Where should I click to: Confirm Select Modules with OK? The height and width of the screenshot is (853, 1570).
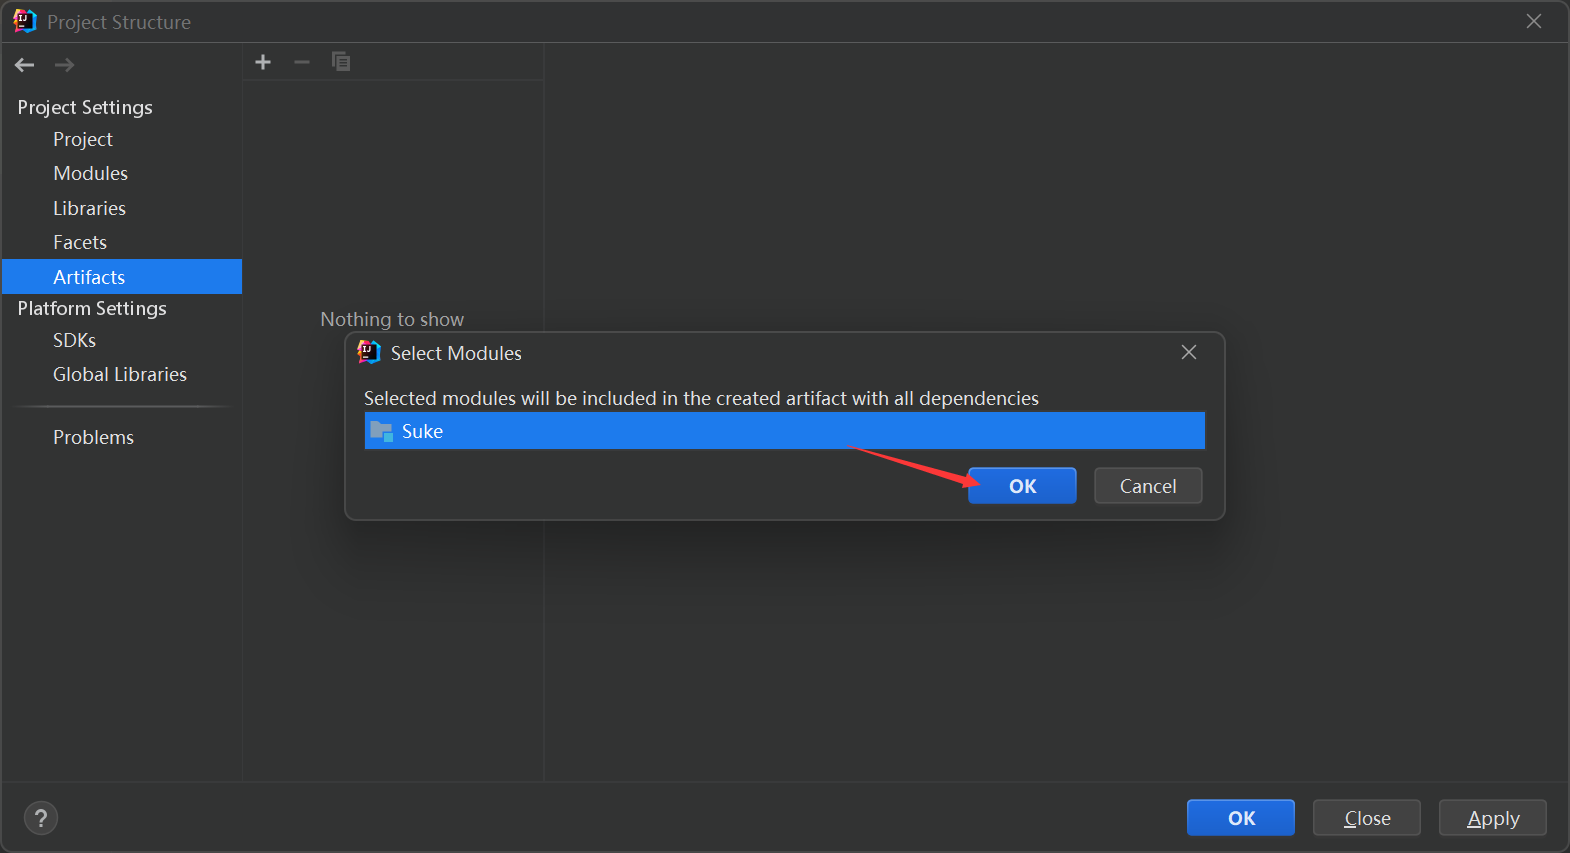point(1022,486)
